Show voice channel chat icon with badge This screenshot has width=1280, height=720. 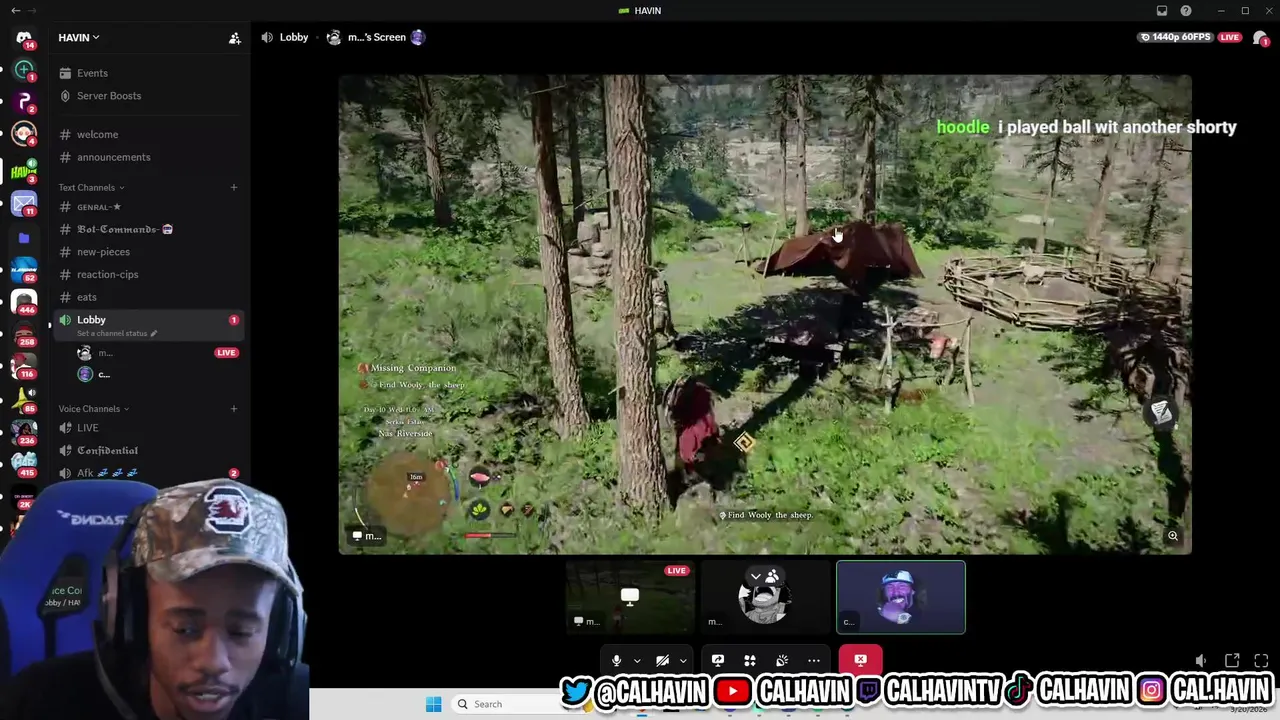(1260, 38)
